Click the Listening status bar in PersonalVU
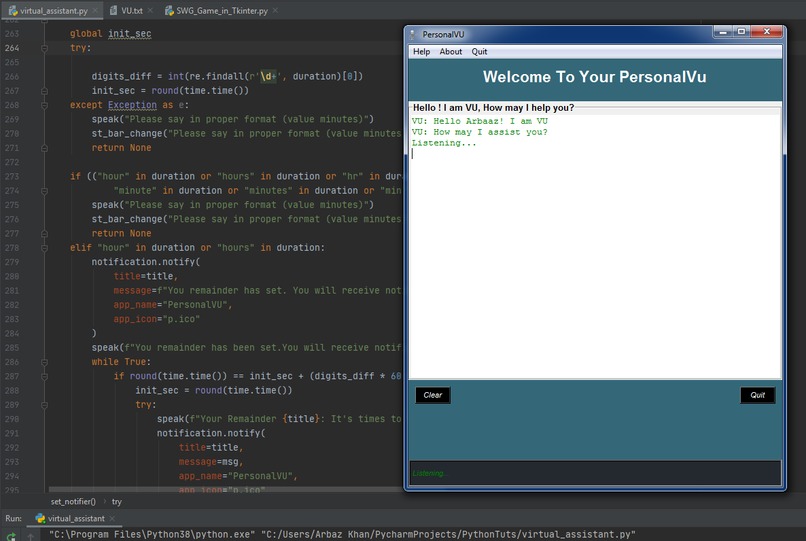Screen dimensions: 806x541 (x=595, y=473)
